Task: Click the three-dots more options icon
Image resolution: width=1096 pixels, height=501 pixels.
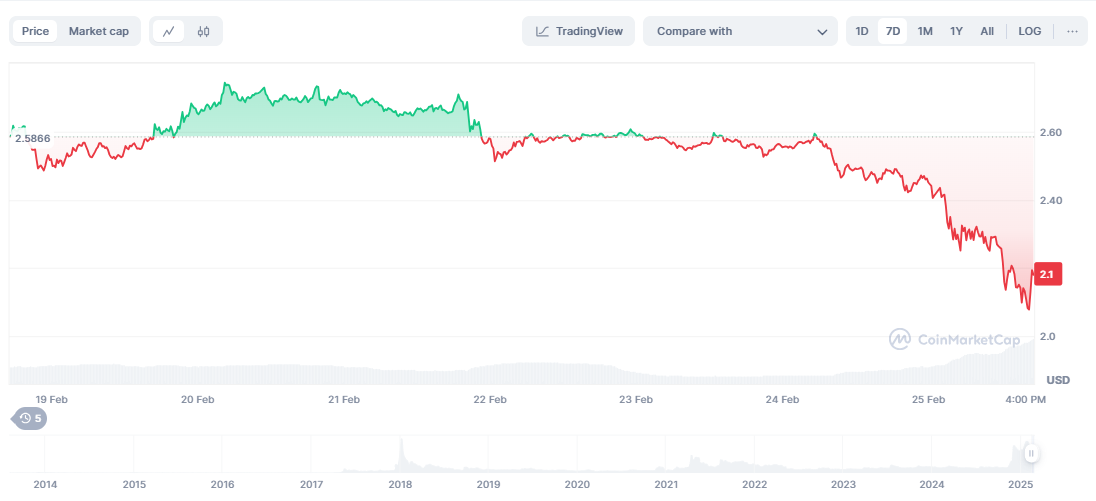Action: tap(1072, 31)
